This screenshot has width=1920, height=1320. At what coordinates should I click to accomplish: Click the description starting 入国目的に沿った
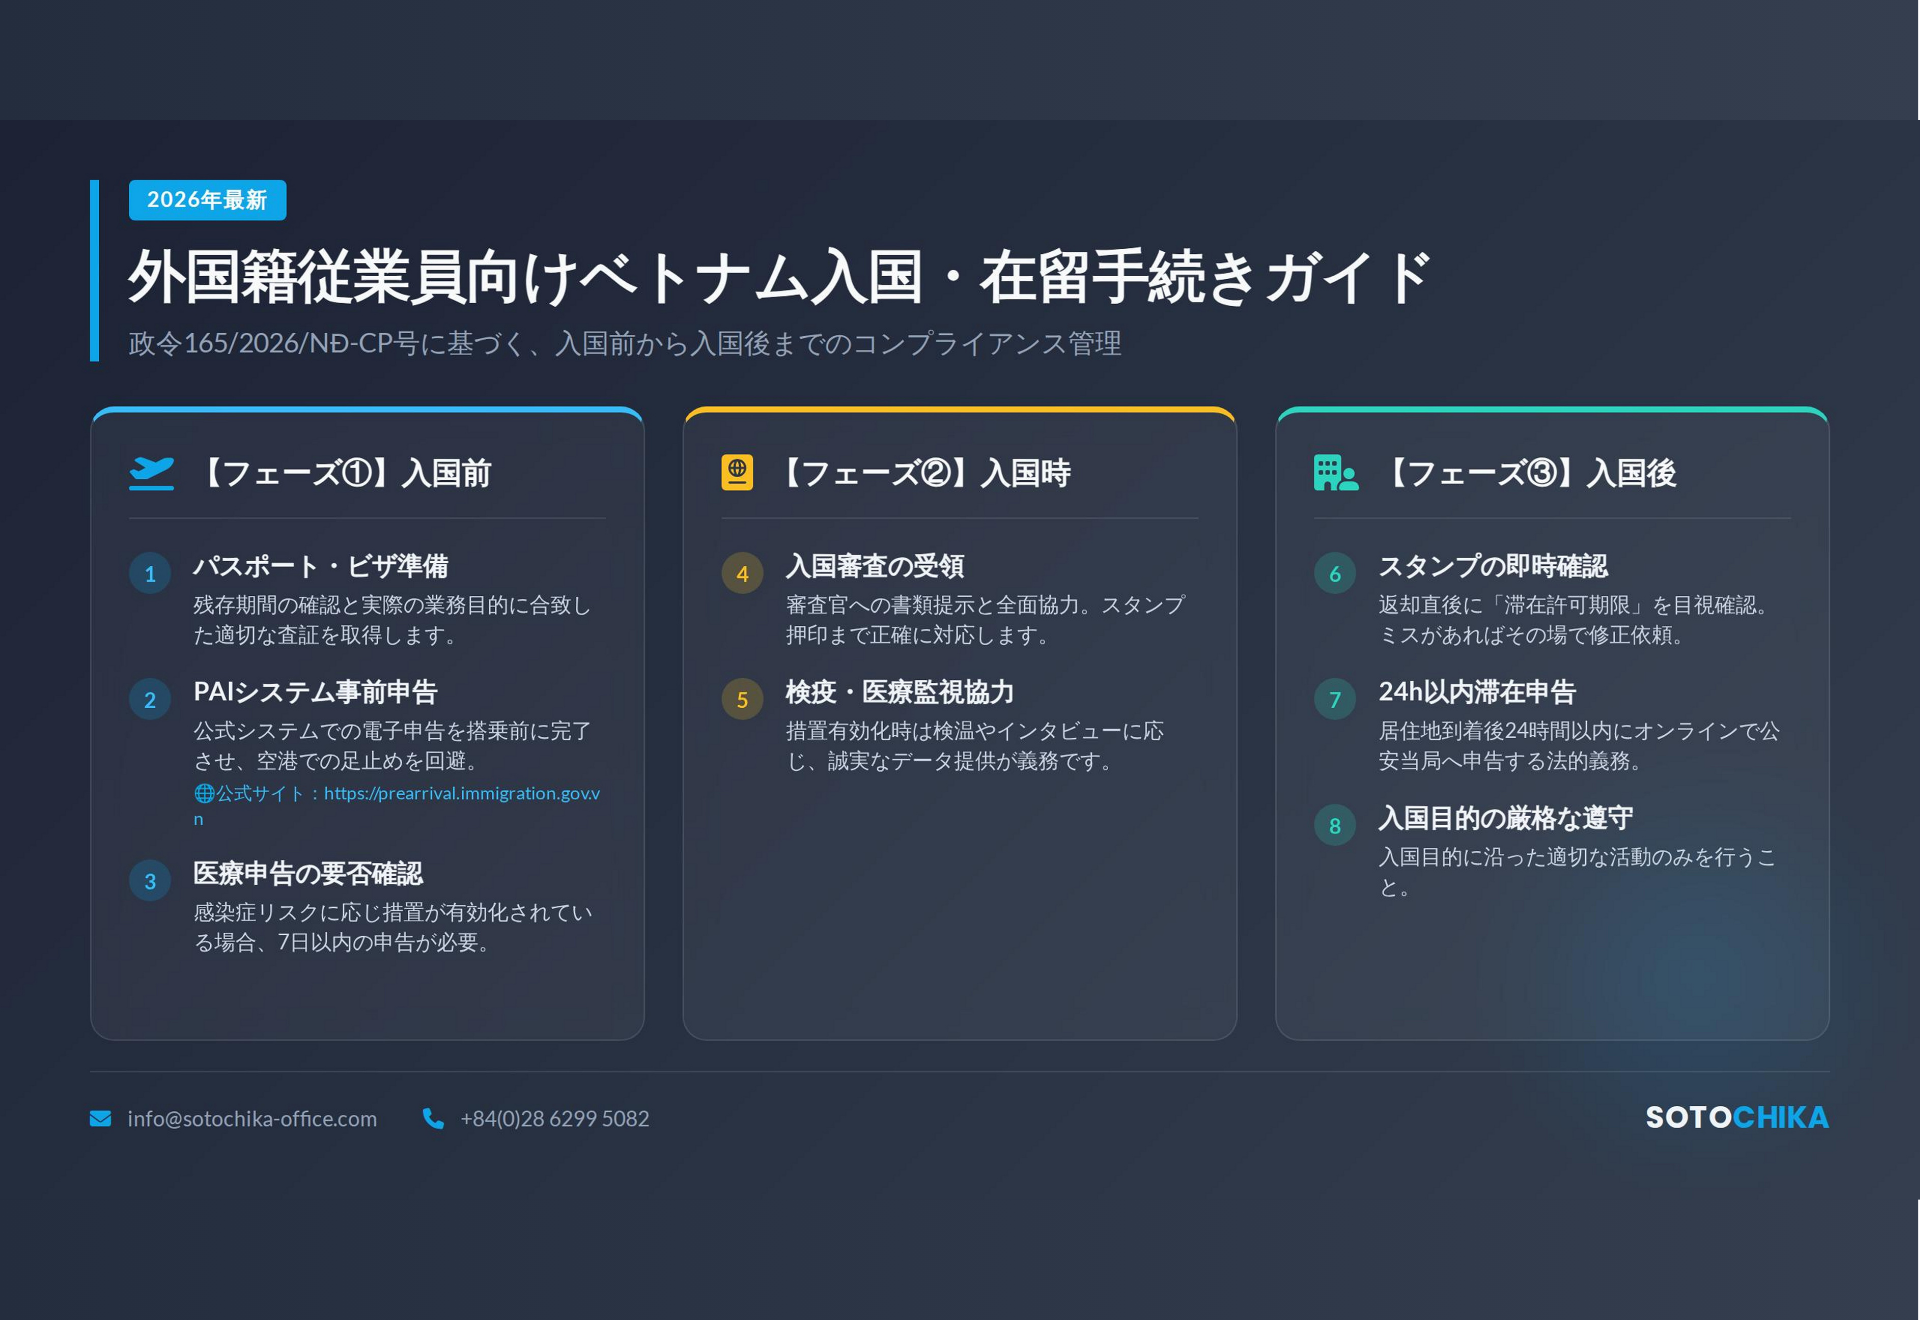1577,872
